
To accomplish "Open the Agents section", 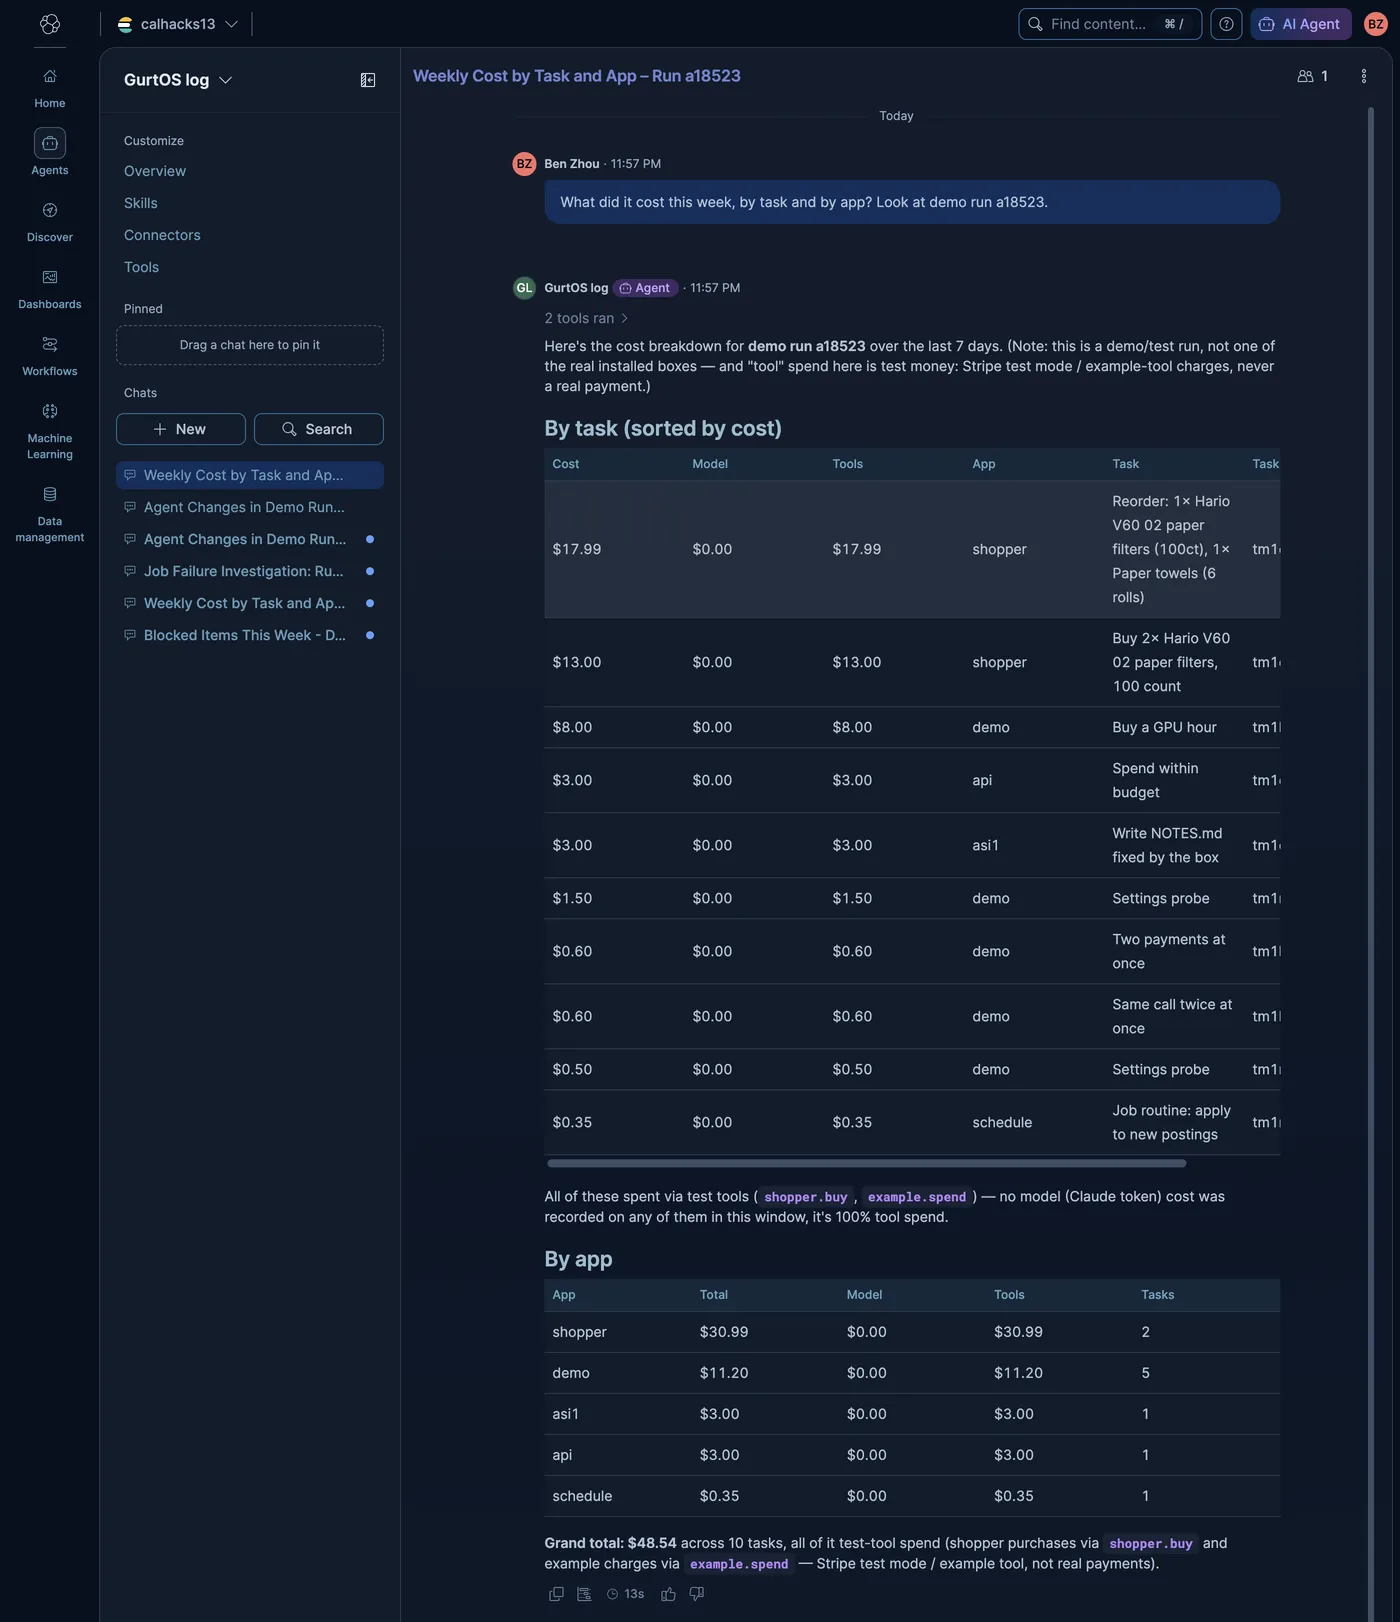I will coord(49,153).
